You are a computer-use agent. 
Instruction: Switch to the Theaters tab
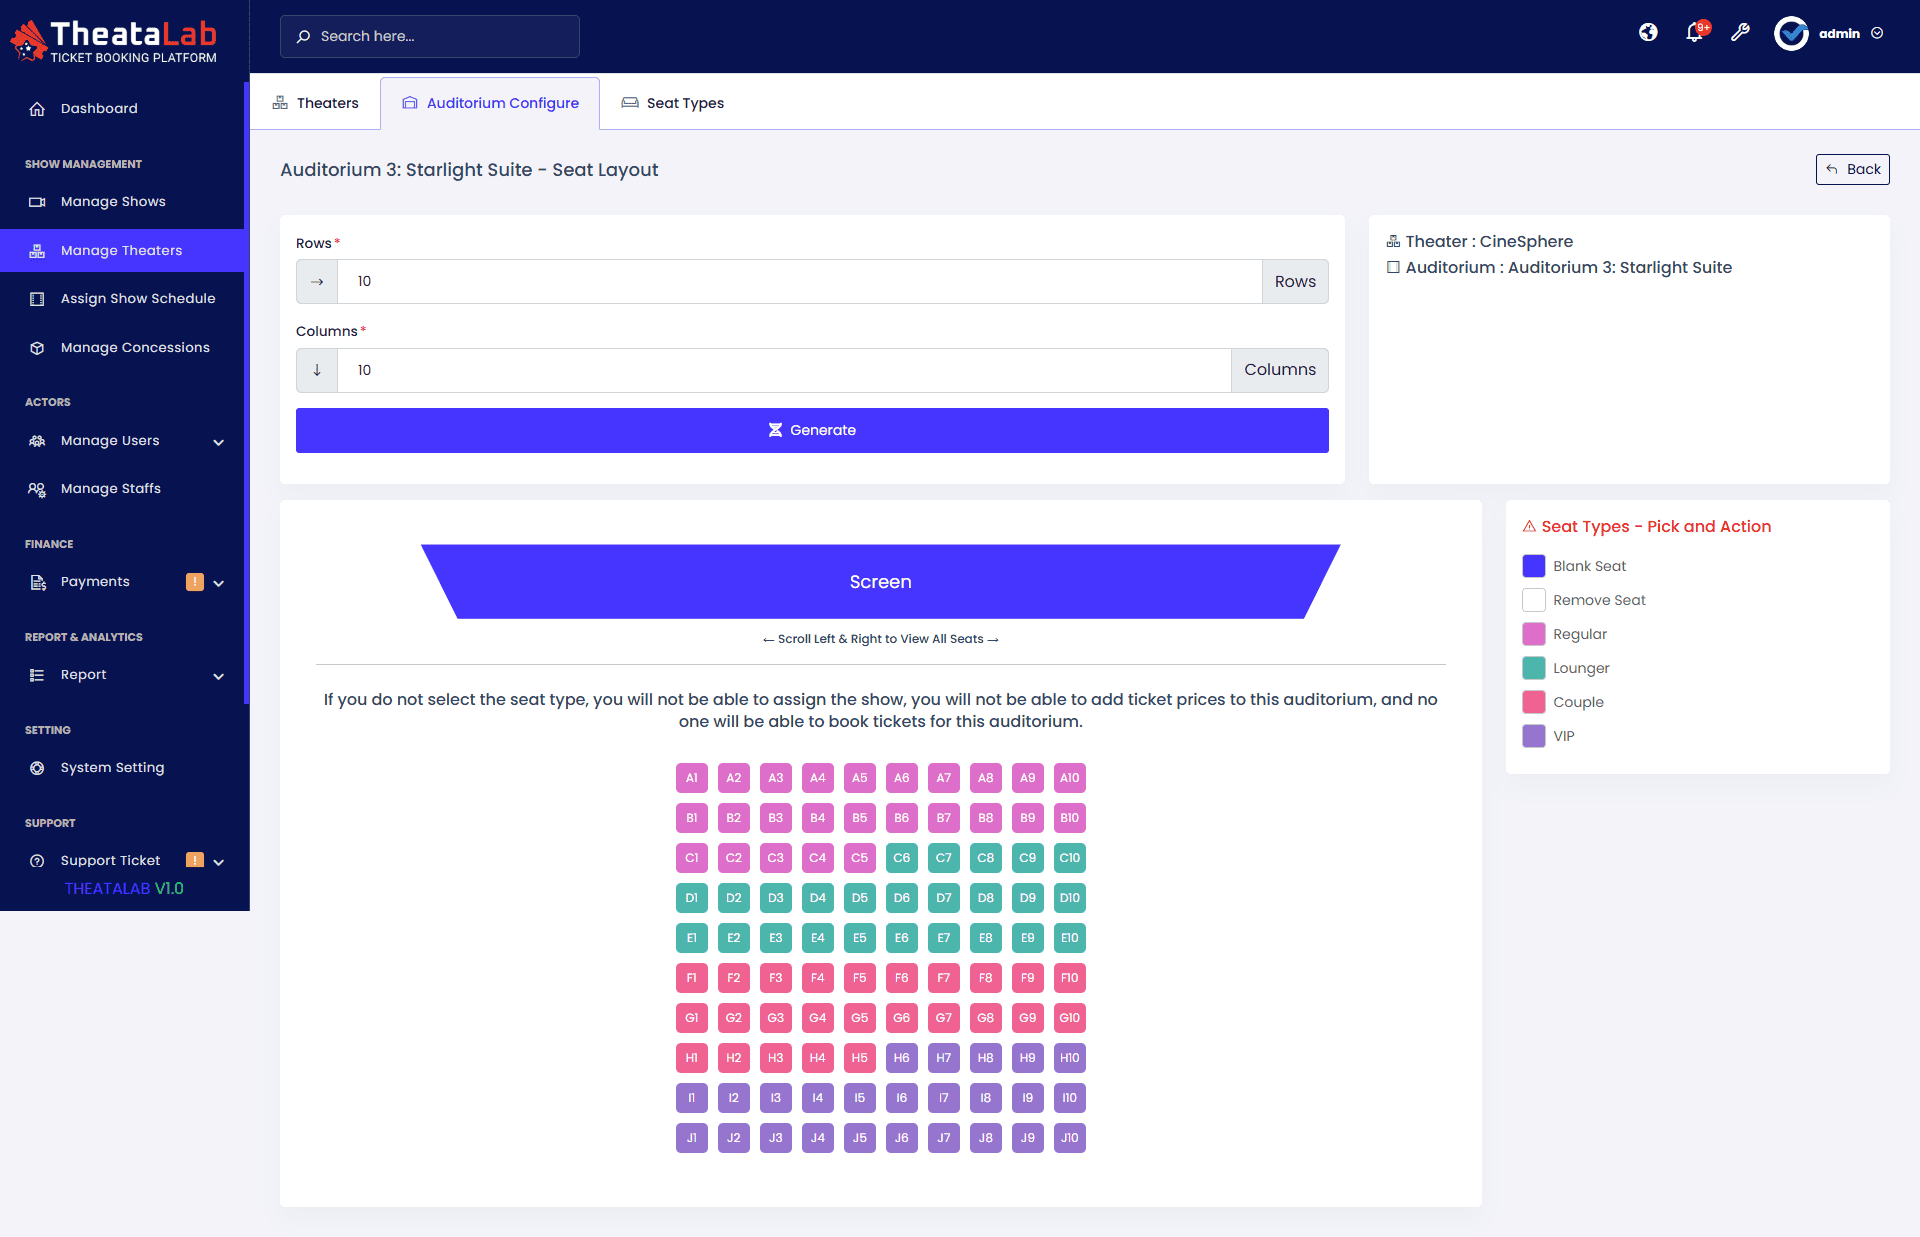[x=315, y=103]
